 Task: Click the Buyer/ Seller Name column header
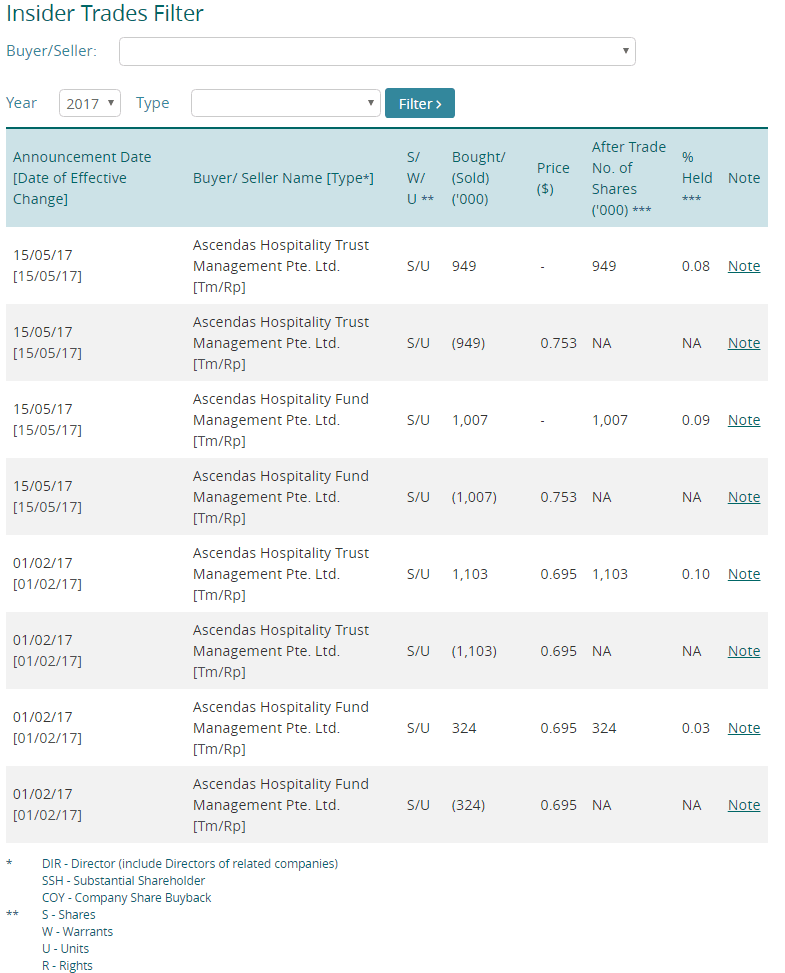tap(283, 178)
